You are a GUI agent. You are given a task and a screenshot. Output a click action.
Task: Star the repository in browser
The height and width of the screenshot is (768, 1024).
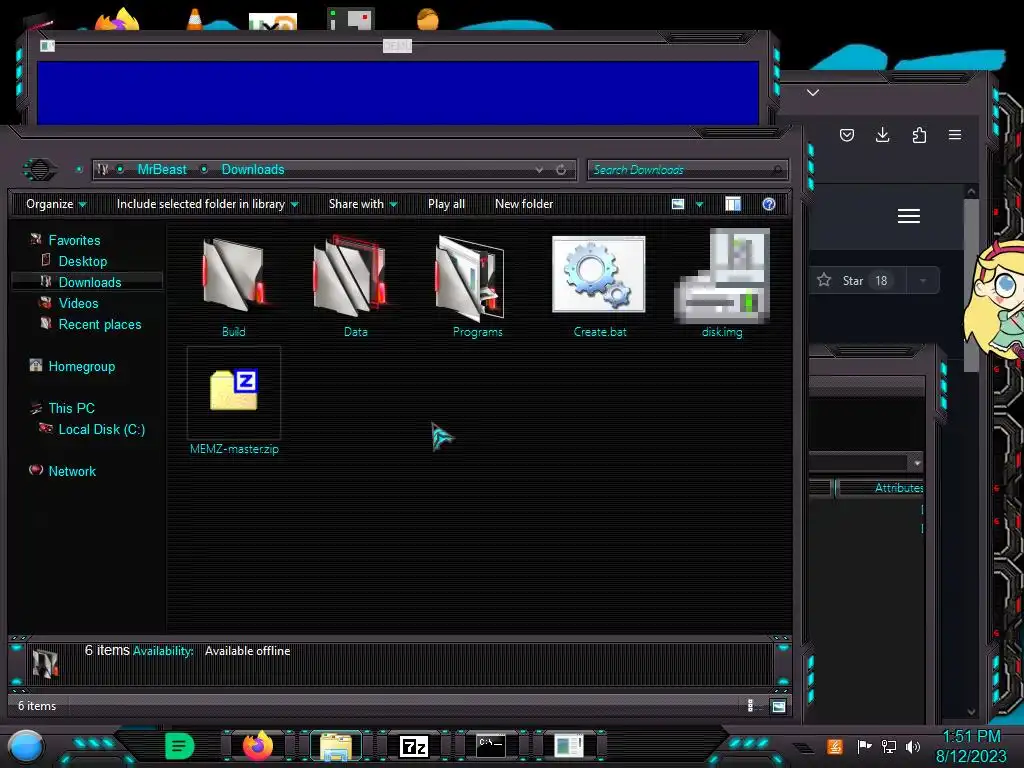857,281
